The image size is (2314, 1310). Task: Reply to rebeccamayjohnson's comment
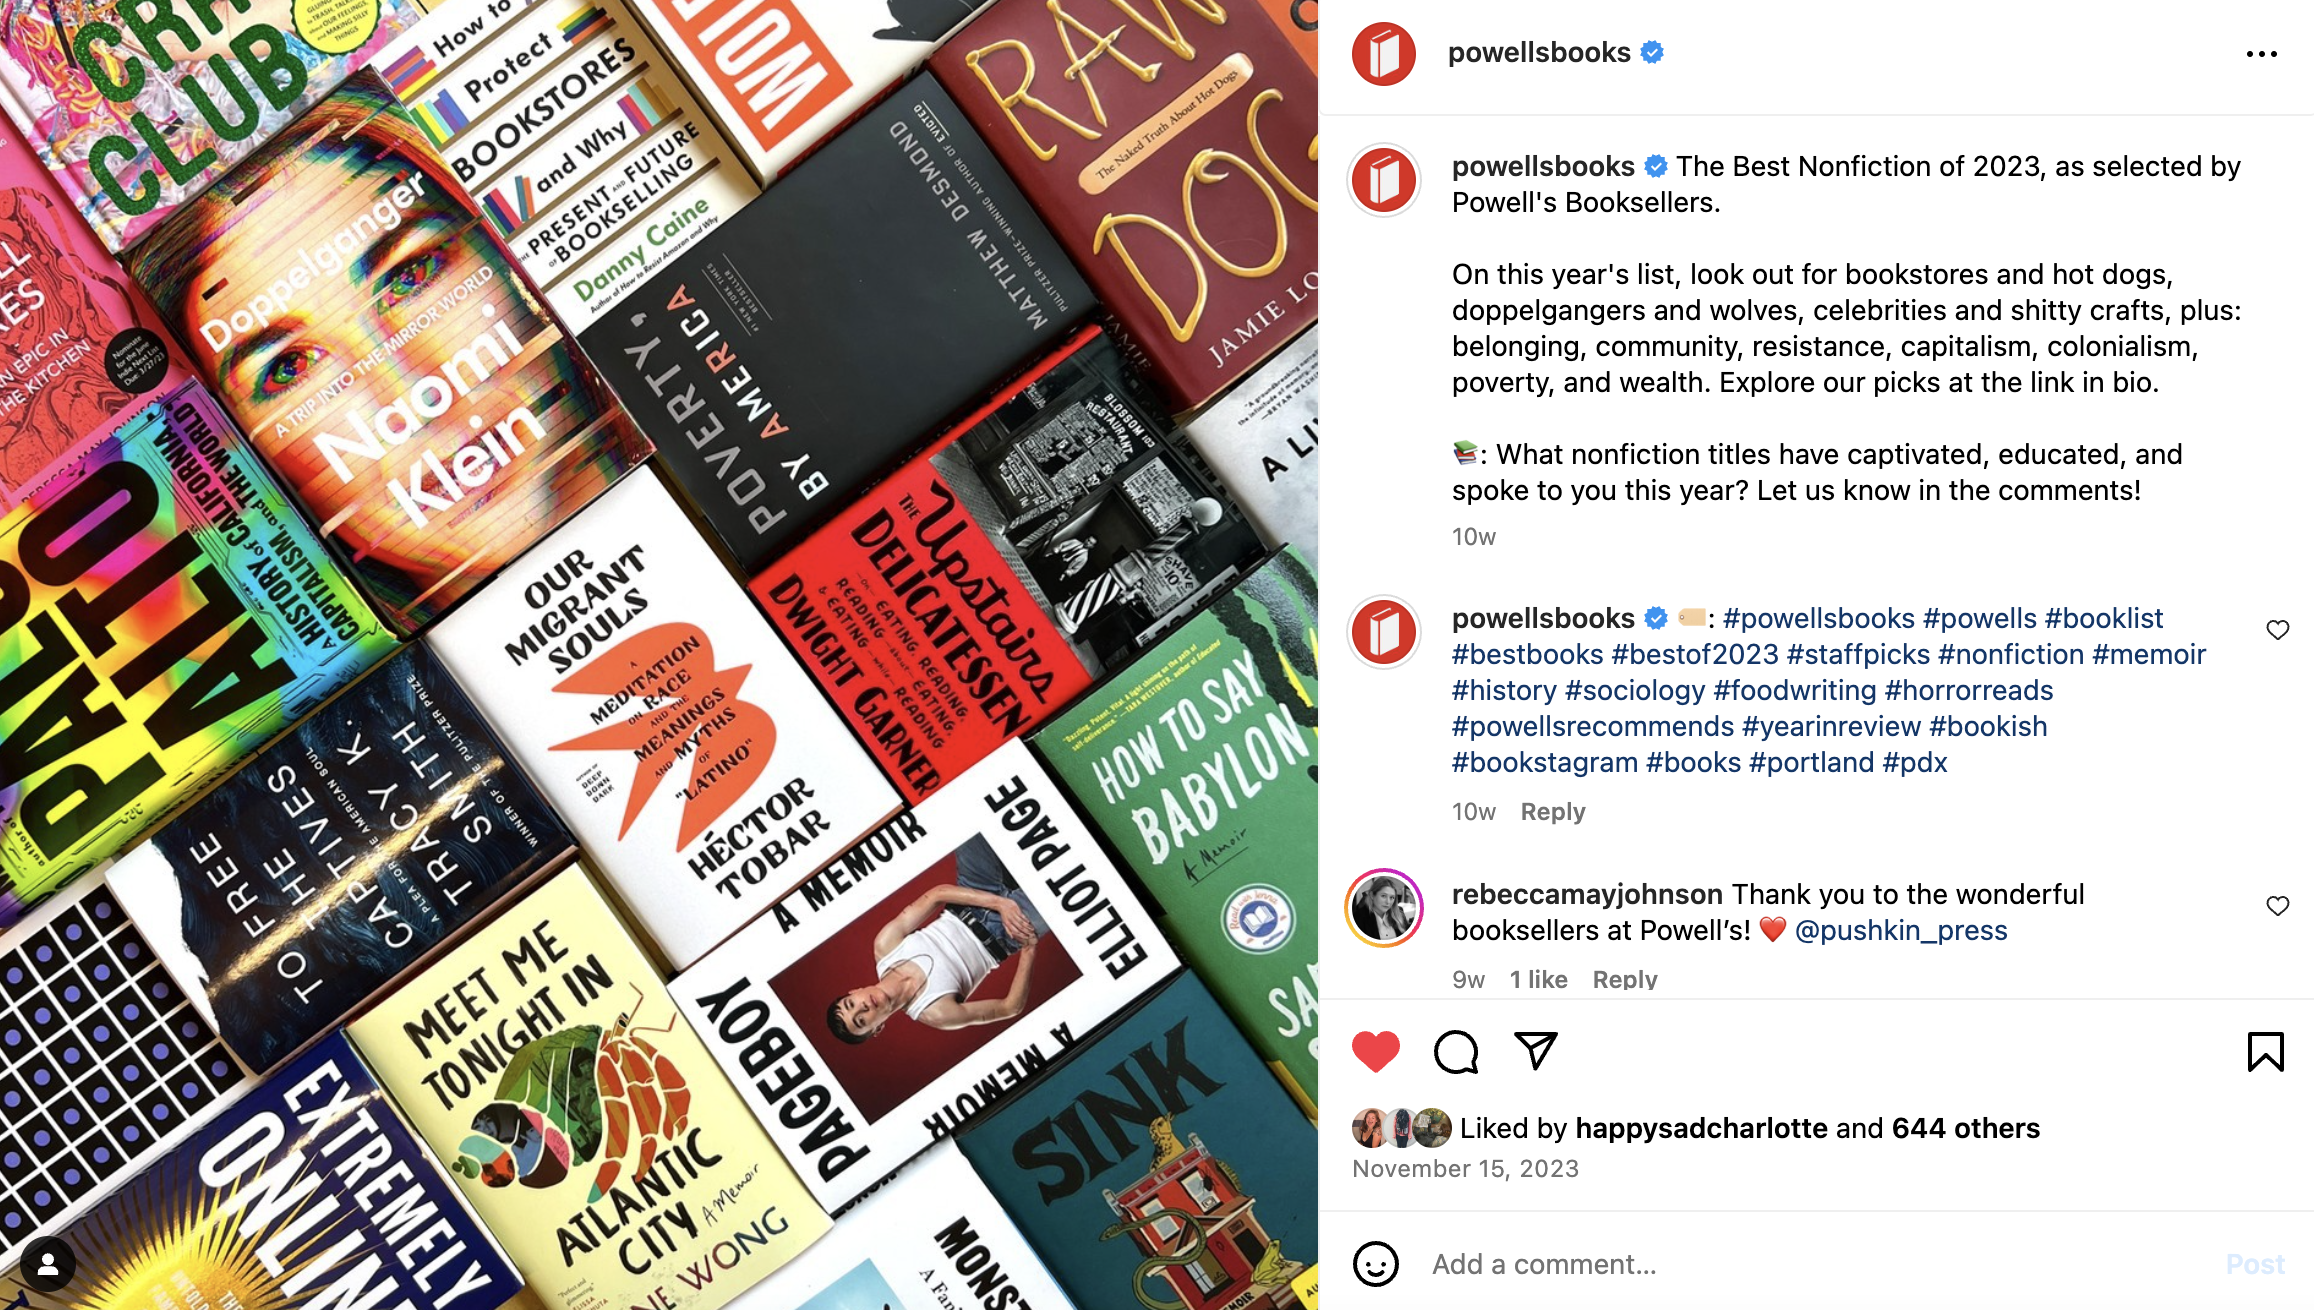point(1624,980)
